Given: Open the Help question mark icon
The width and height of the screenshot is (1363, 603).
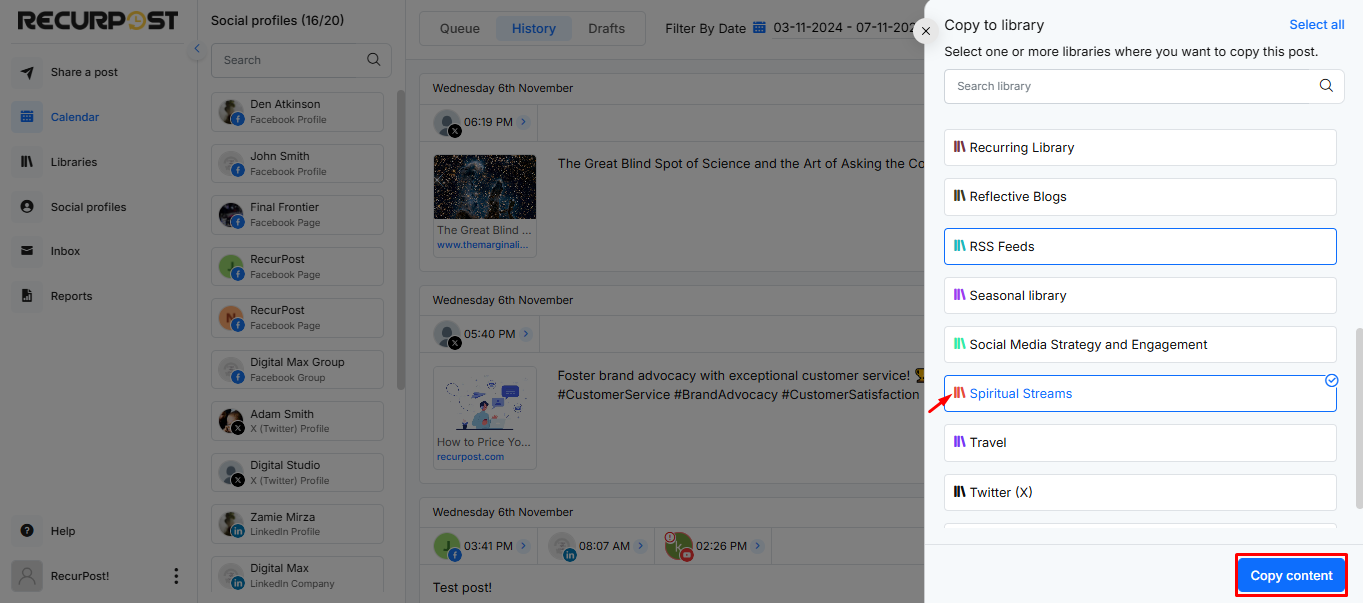Looking at the screenshot, I should [27, 531].
